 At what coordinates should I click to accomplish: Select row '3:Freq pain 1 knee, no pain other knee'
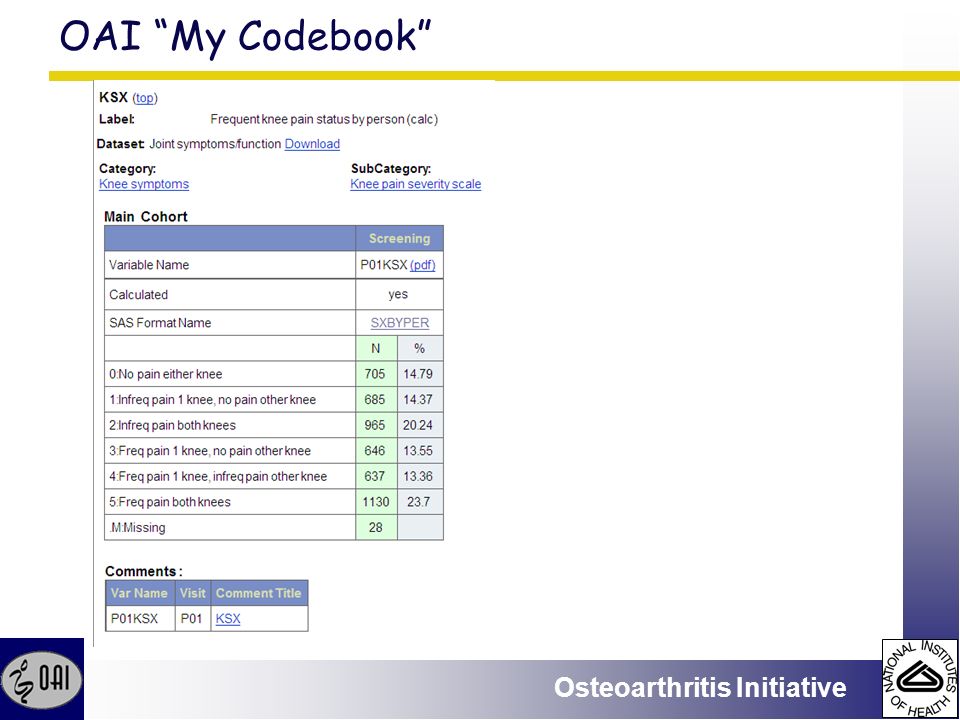coord(274,451)
